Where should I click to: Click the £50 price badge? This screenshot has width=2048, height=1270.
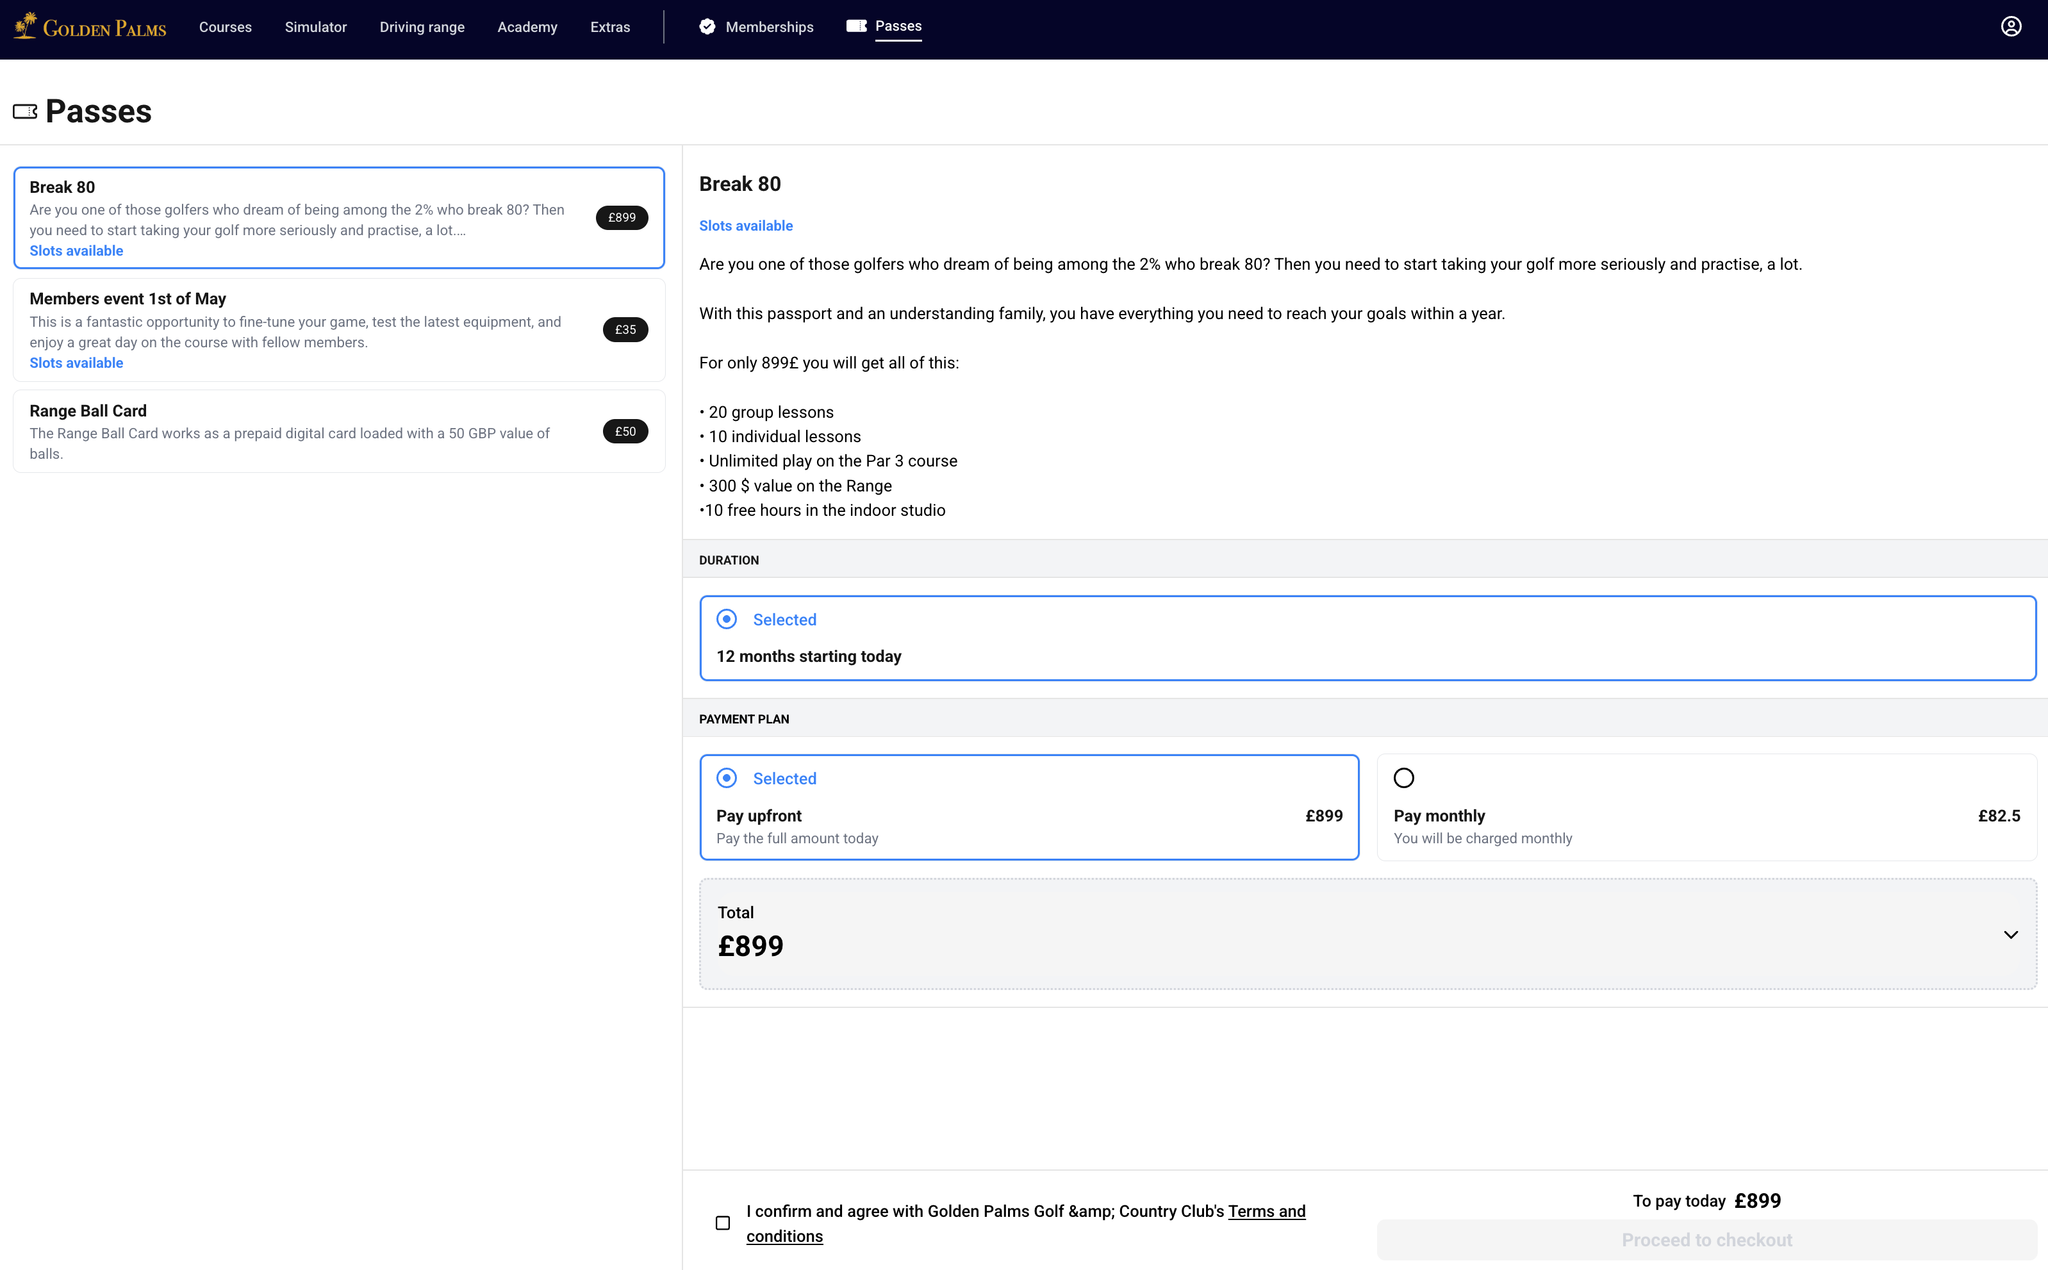pos(625,432)
